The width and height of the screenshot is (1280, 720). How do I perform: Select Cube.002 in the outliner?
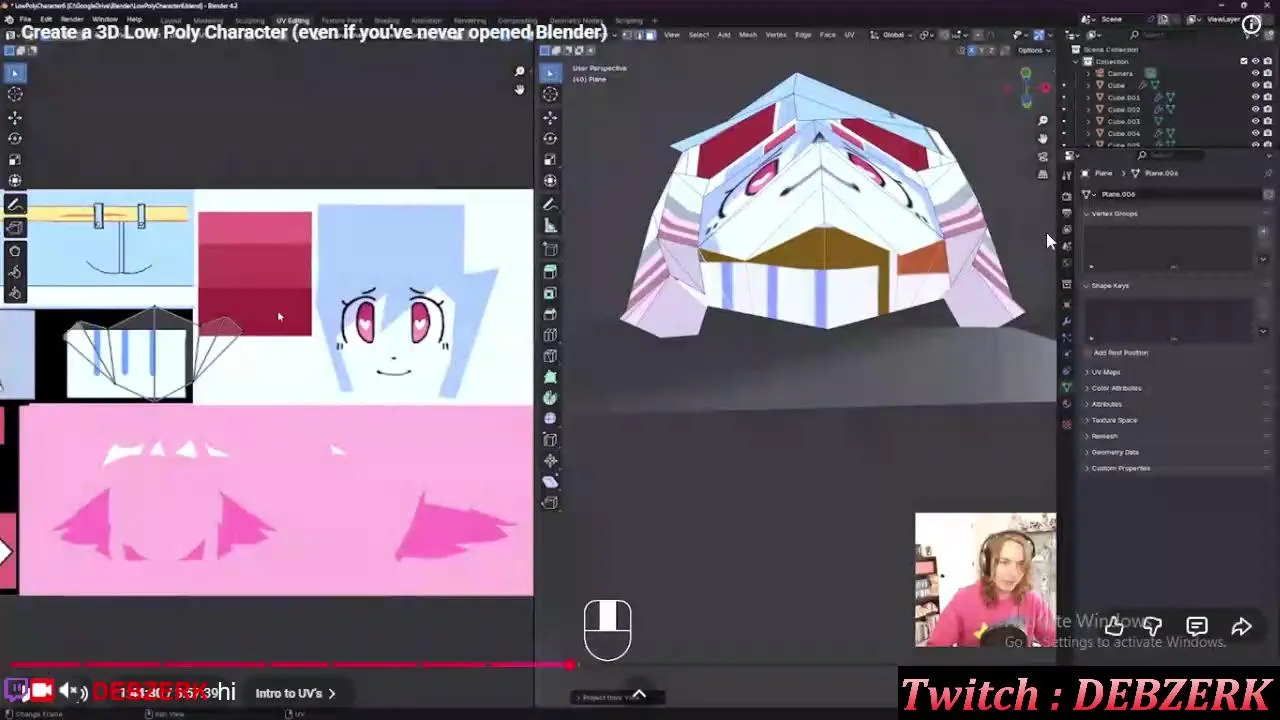coord(1123,109)
